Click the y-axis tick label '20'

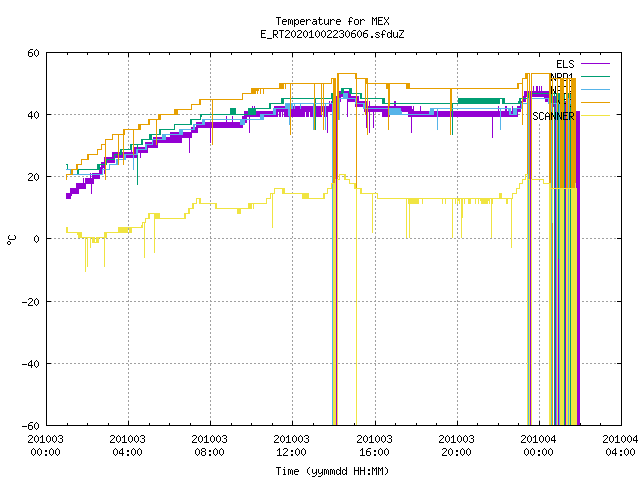click(33, 177)
